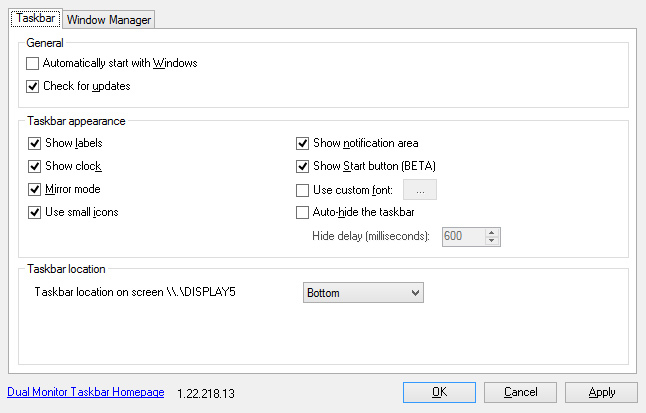
Task: Disable the Show clock option
Action: pos(34,167)
